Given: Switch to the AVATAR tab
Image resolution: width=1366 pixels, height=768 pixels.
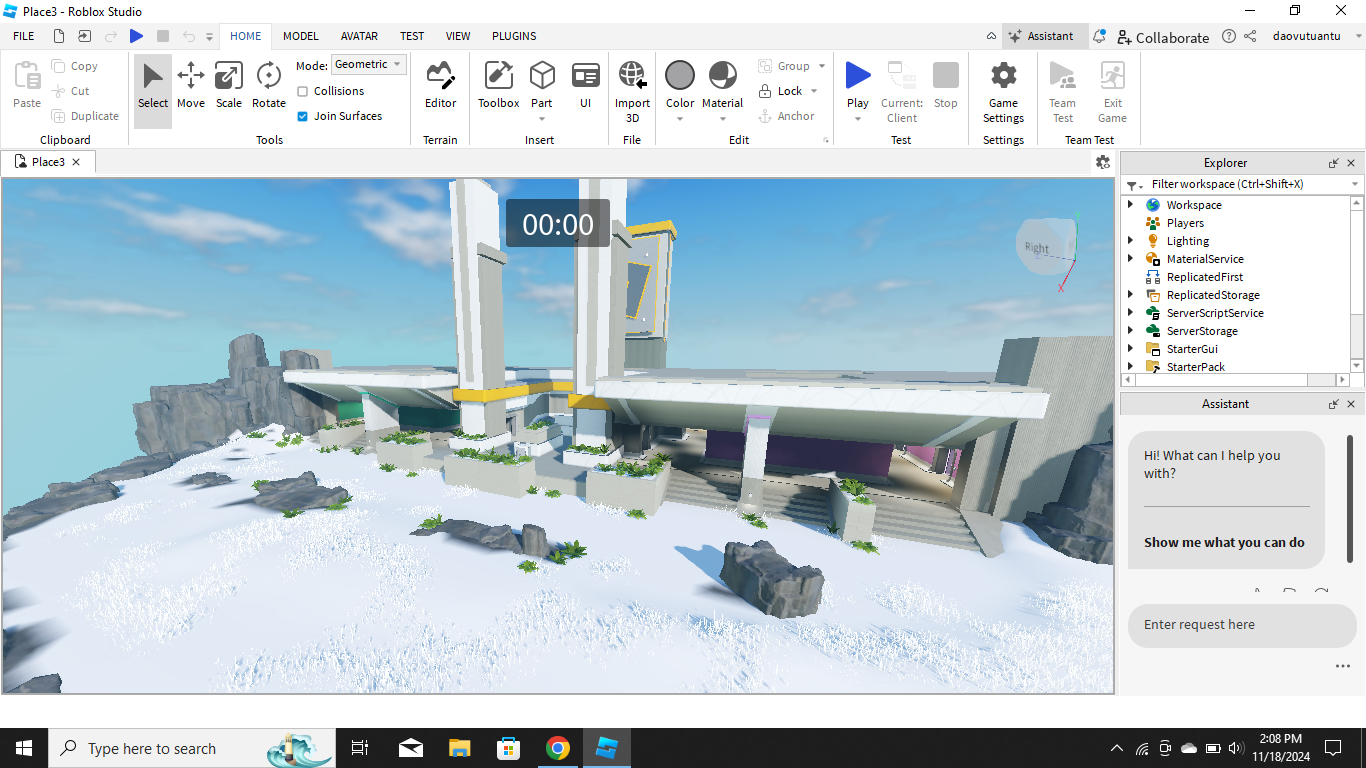Looking at the screenshot, I should pyautogui.click(x=359, y=36).
